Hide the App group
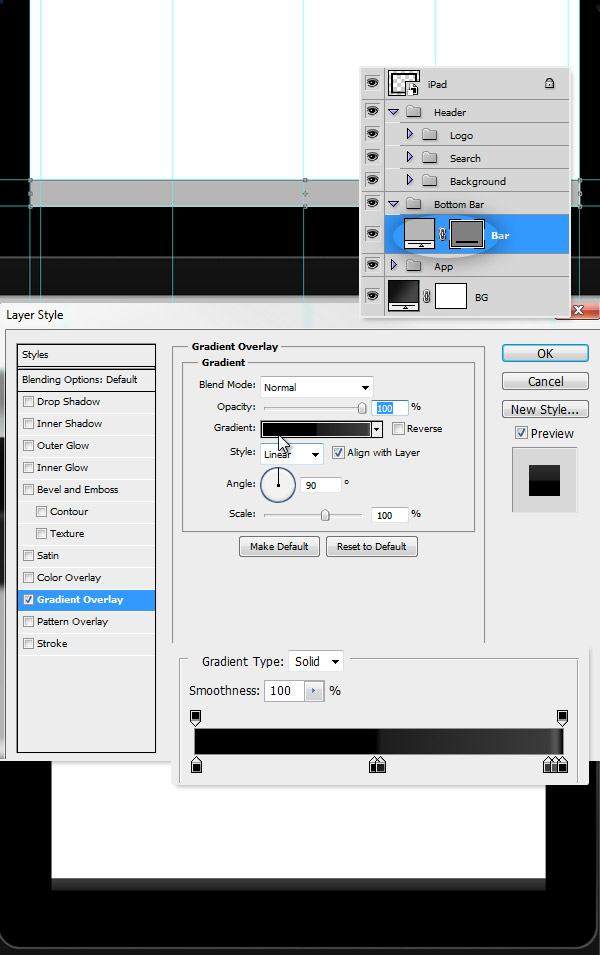600x955 pixels. point(372,264)
